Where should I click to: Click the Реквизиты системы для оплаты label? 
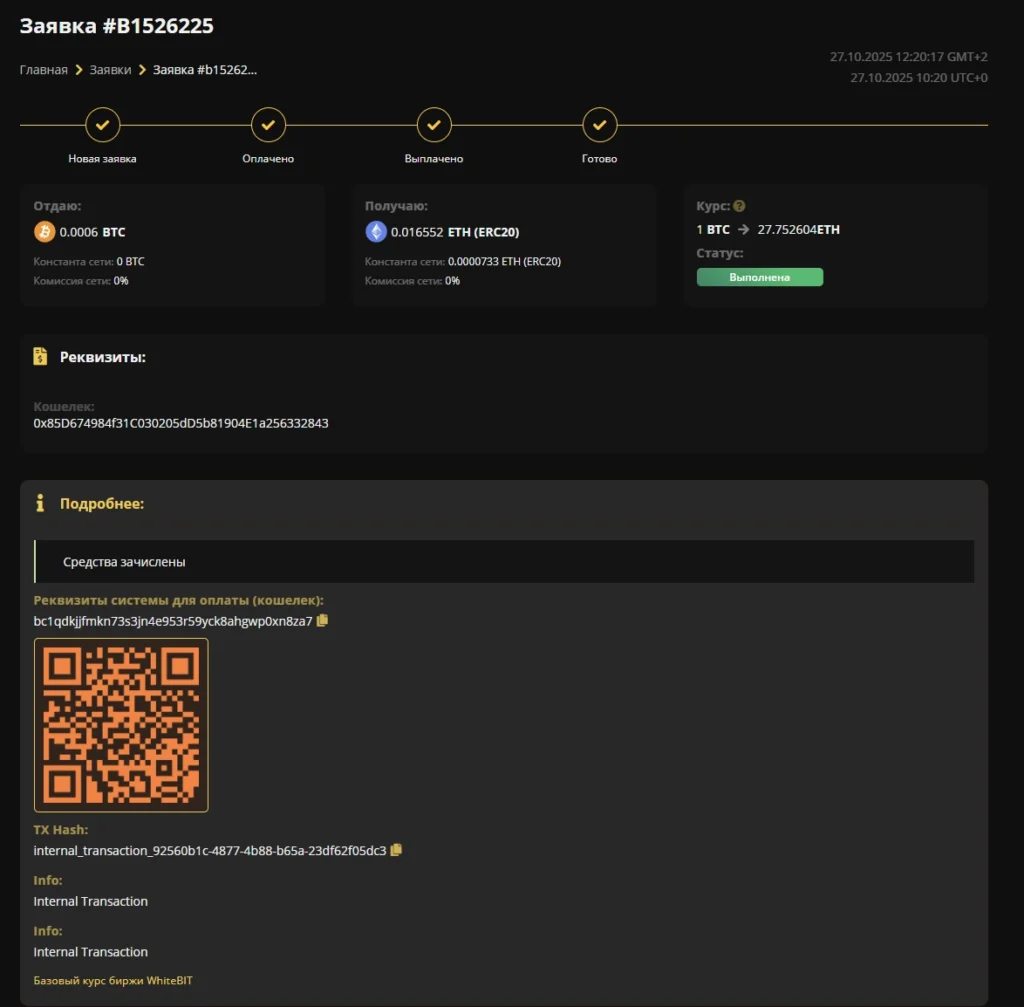point(178,600)
